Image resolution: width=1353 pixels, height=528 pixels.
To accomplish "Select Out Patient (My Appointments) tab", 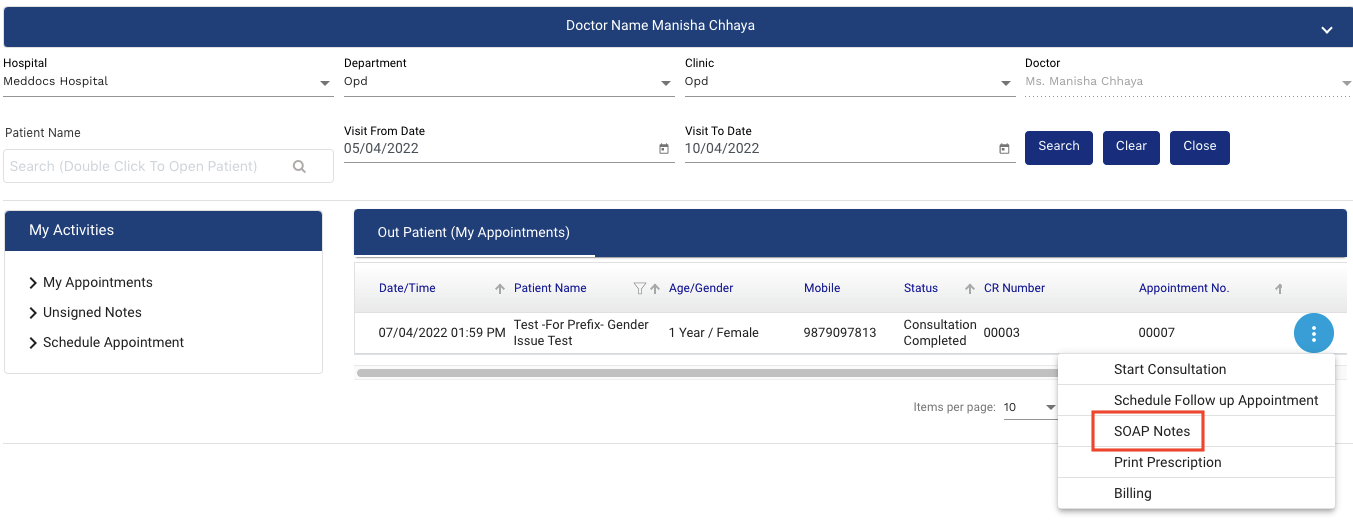I will pyautogui.click(x=474, y=232).
